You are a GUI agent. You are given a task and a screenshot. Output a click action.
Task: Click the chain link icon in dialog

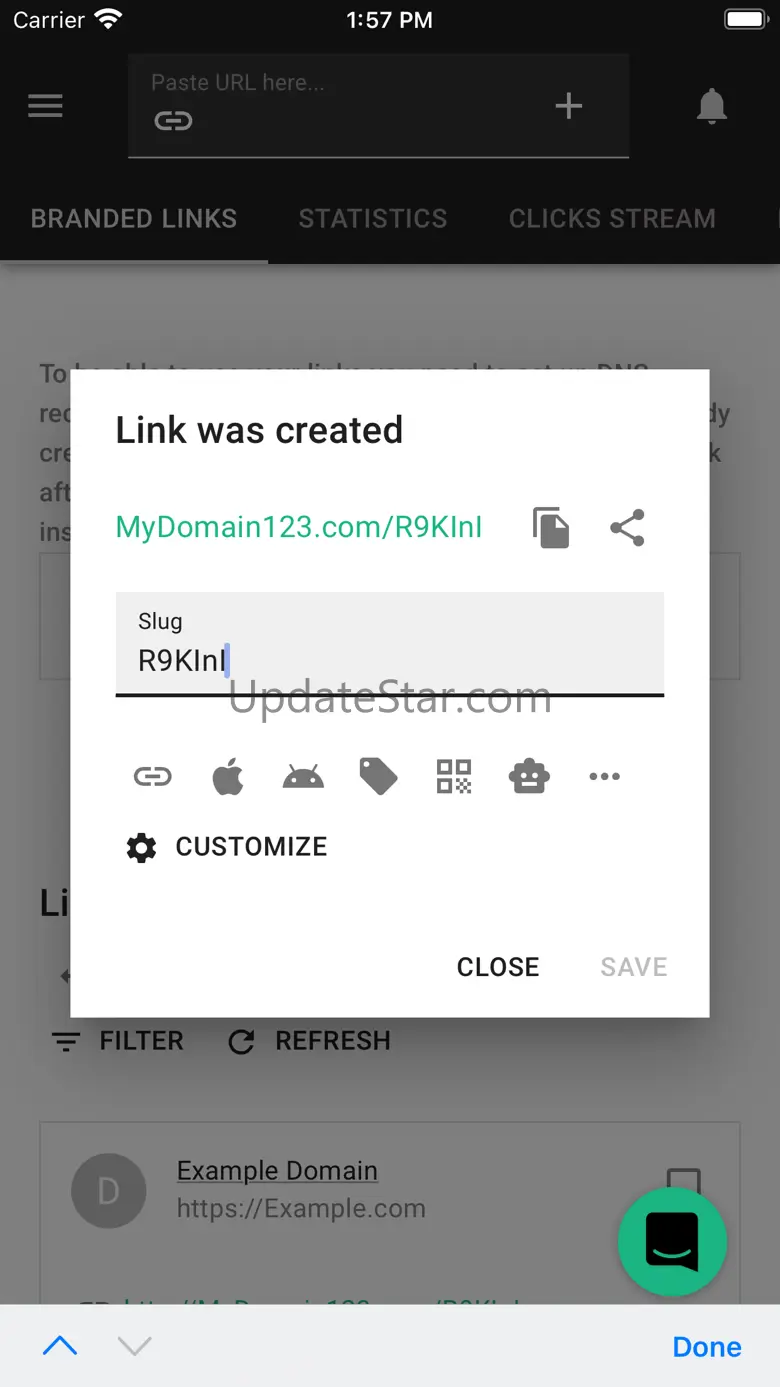click(x=153, y=776)
